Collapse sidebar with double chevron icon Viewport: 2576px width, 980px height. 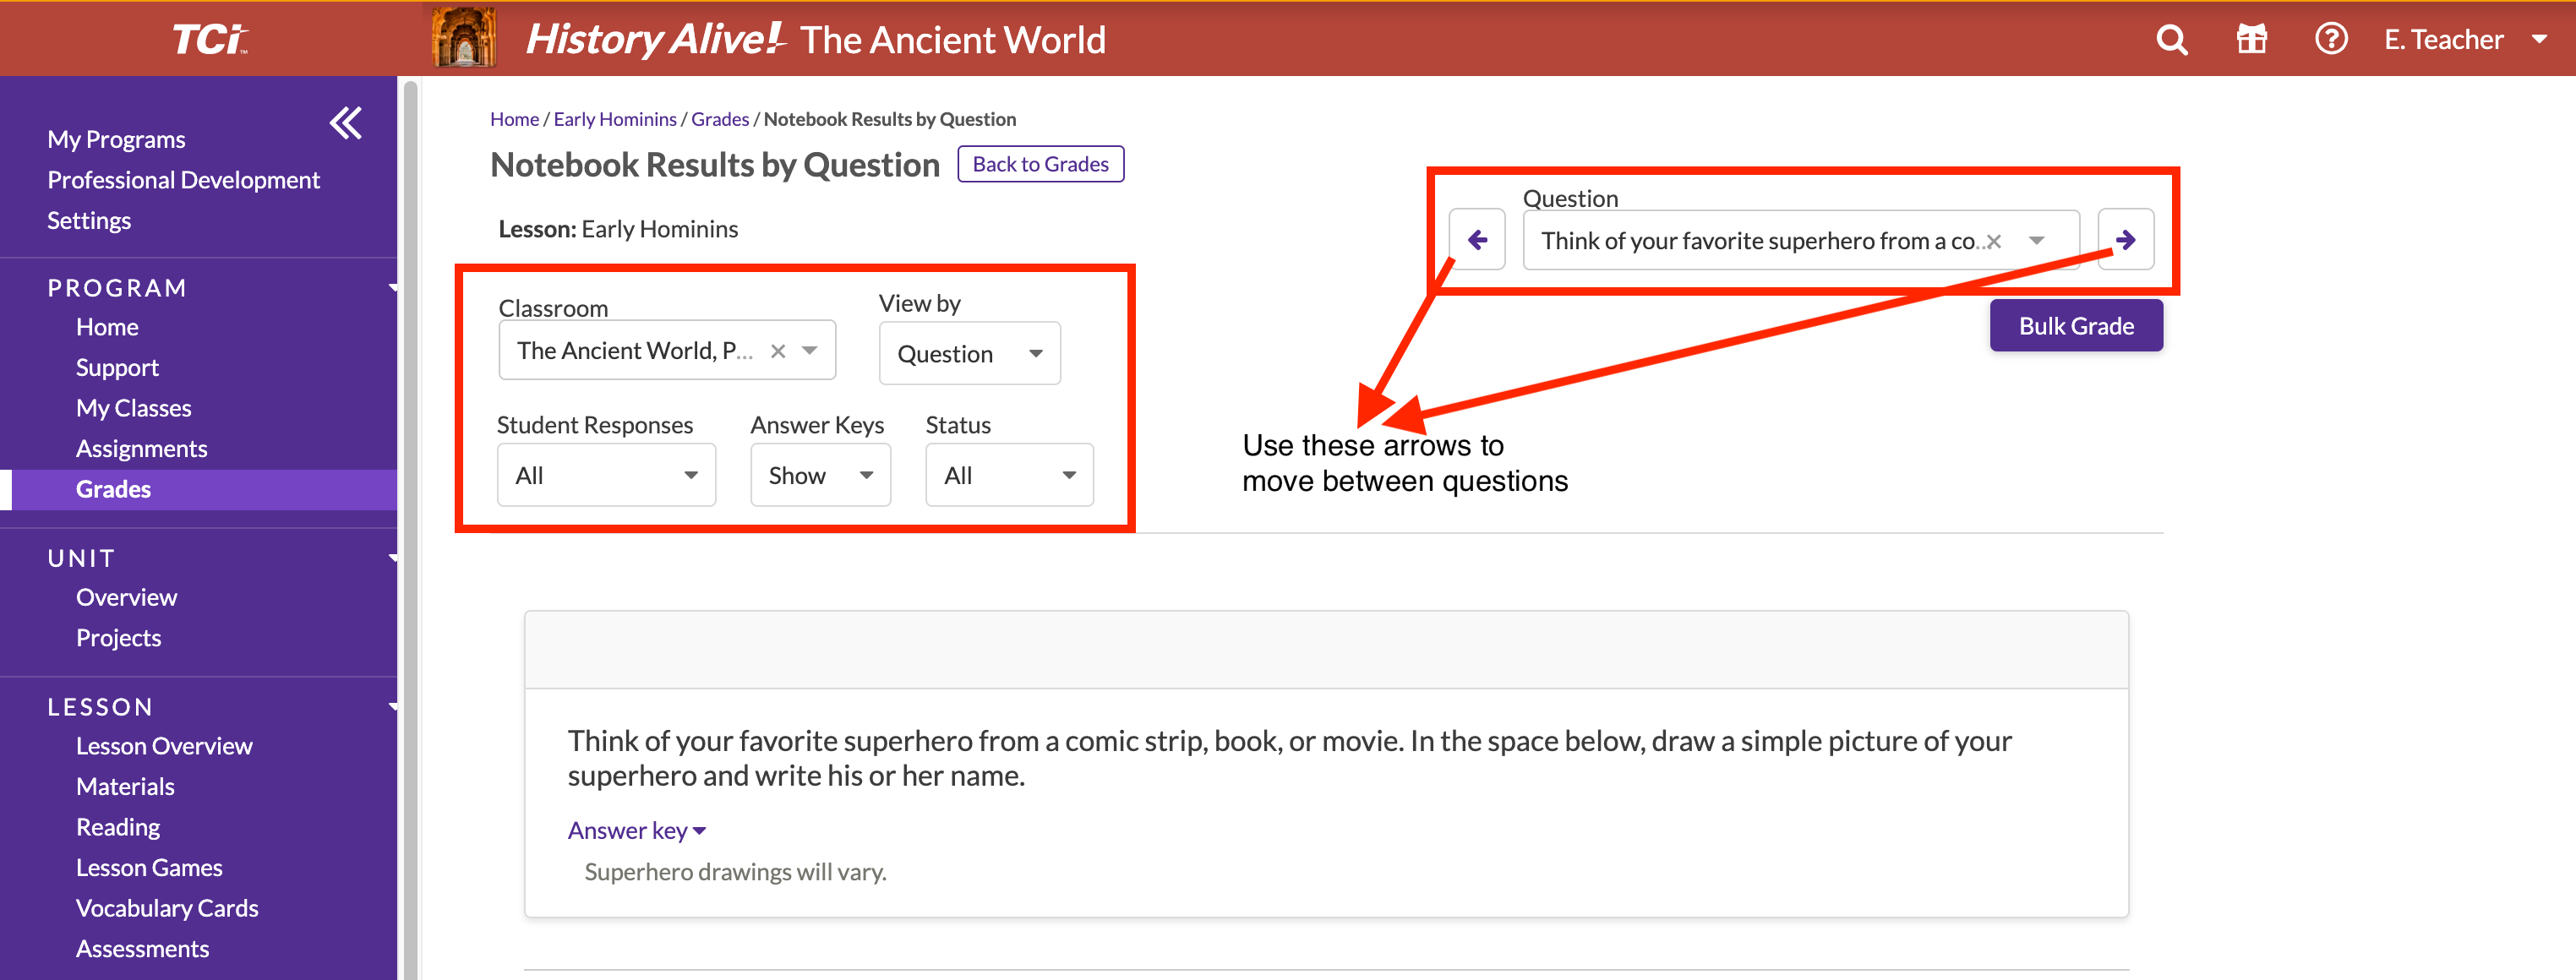[346, 124]
